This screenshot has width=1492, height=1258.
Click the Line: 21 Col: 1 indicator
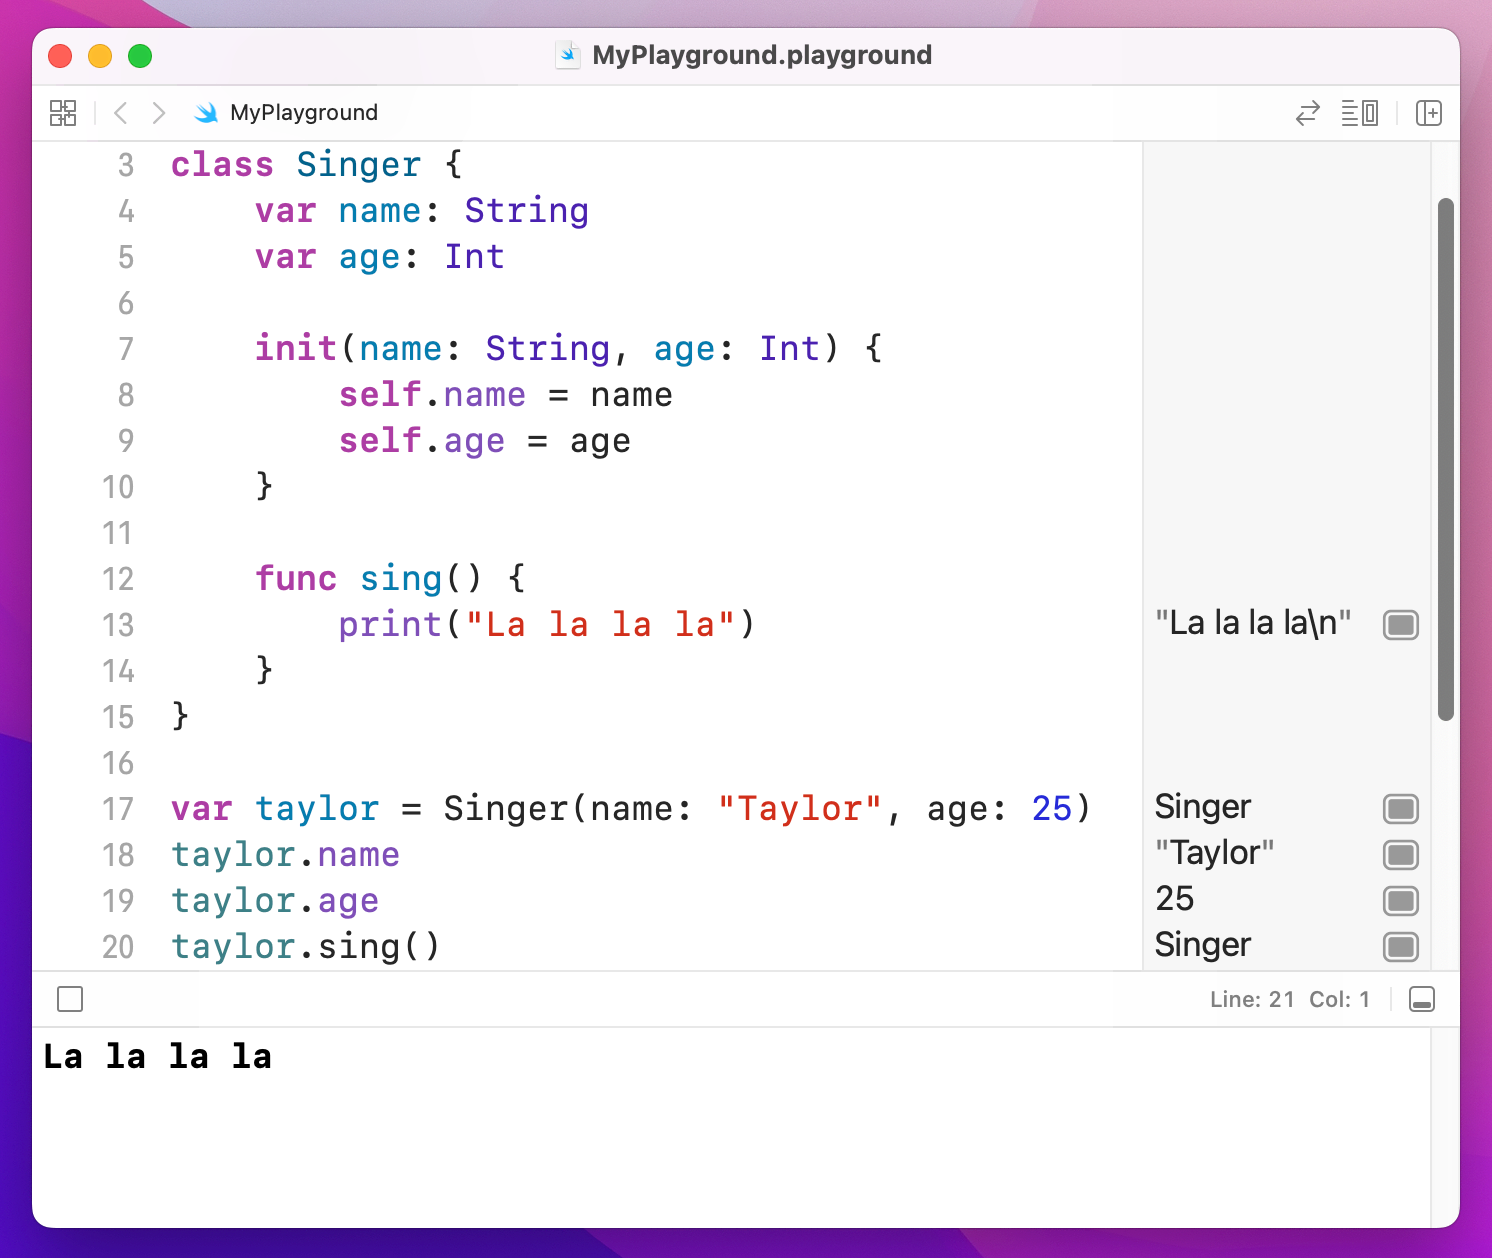(x=1289, y=999)
